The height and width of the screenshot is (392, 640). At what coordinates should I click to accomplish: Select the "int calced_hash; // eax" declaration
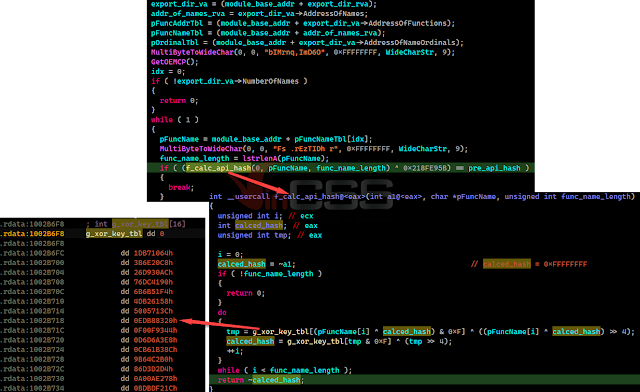coord(267,226)
